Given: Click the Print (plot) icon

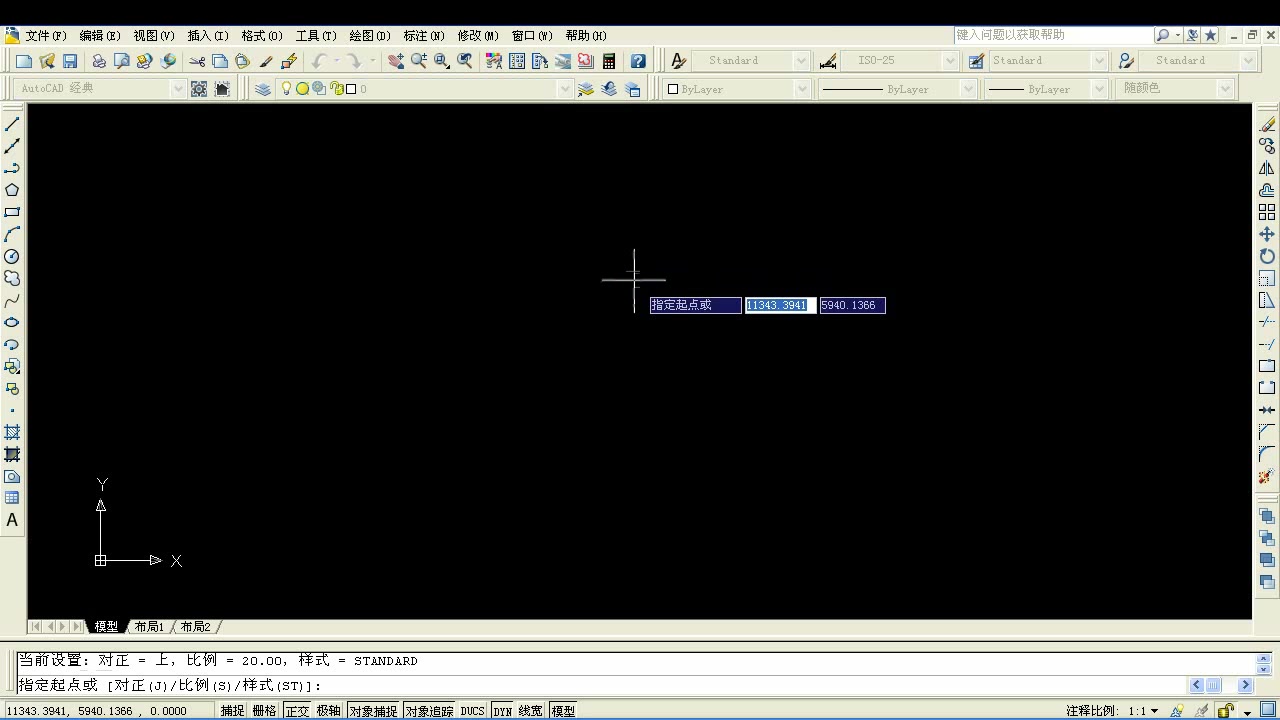Looking at the screenshot, I should point(99,61).
